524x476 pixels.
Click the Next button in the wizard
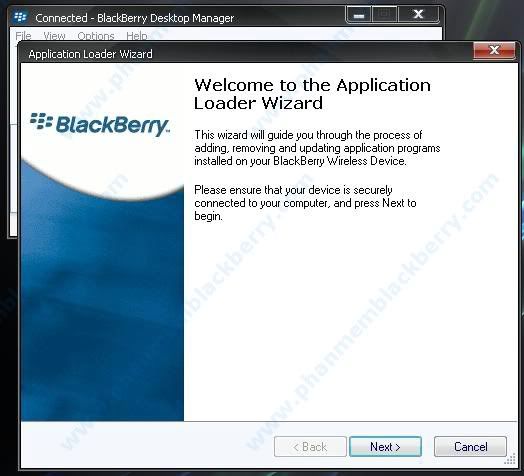tap(385, 447)
